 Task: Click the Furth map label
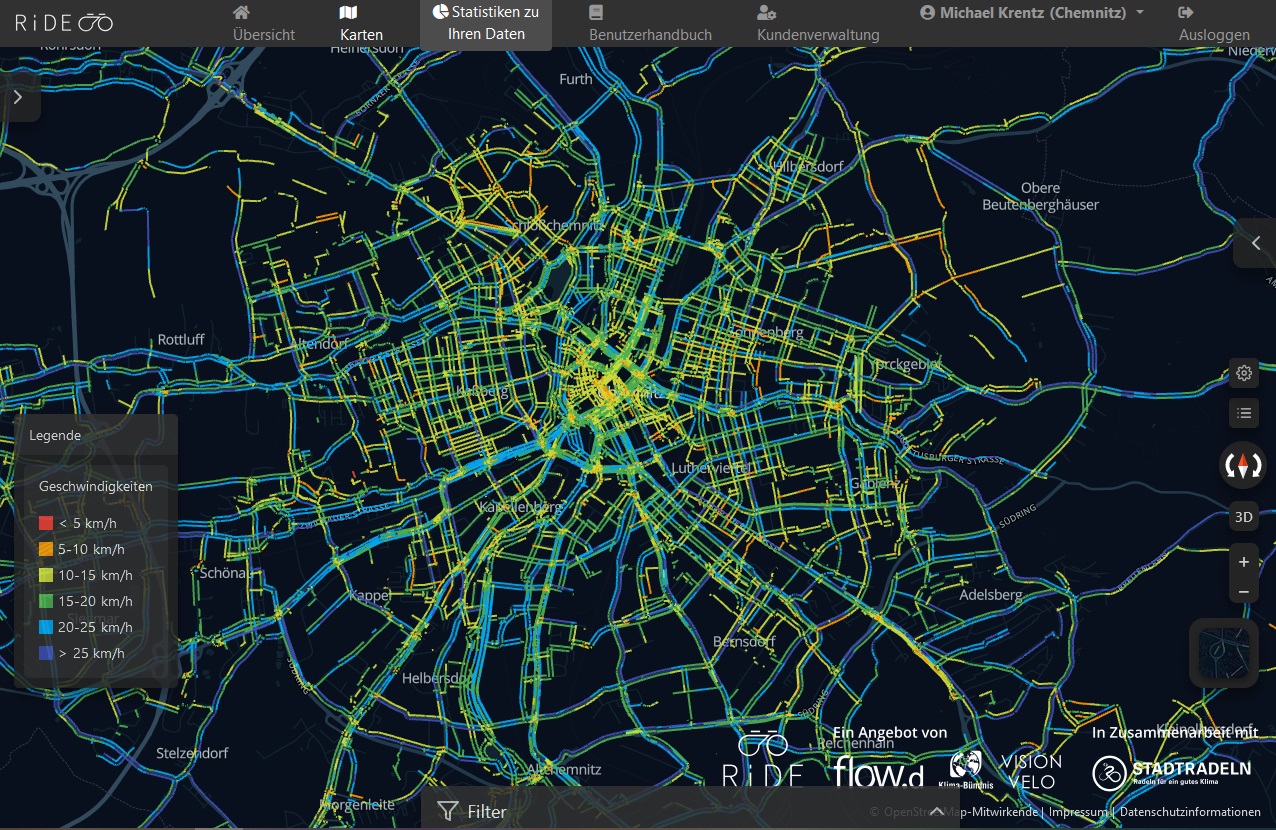pyautogui.click(x=576, y=79)
